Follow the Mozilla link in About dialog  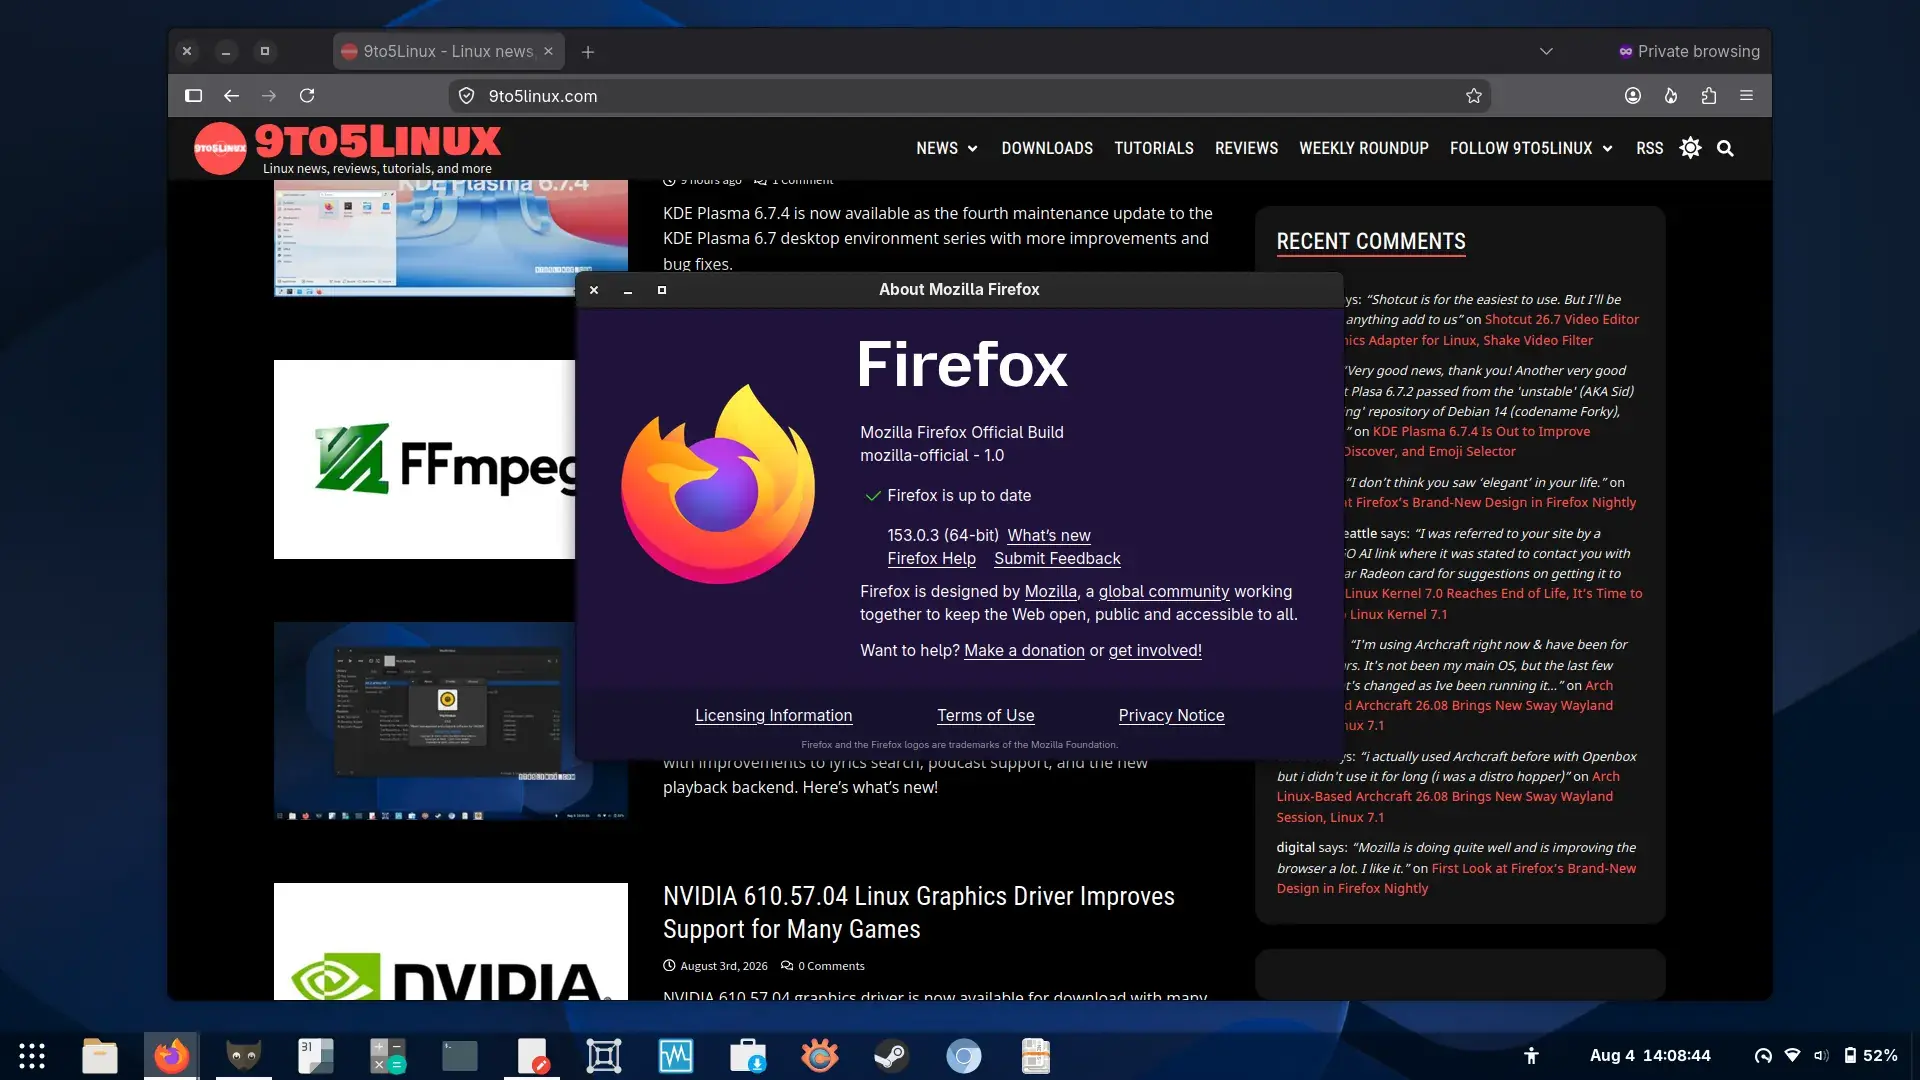click(x=1050, y=591)
